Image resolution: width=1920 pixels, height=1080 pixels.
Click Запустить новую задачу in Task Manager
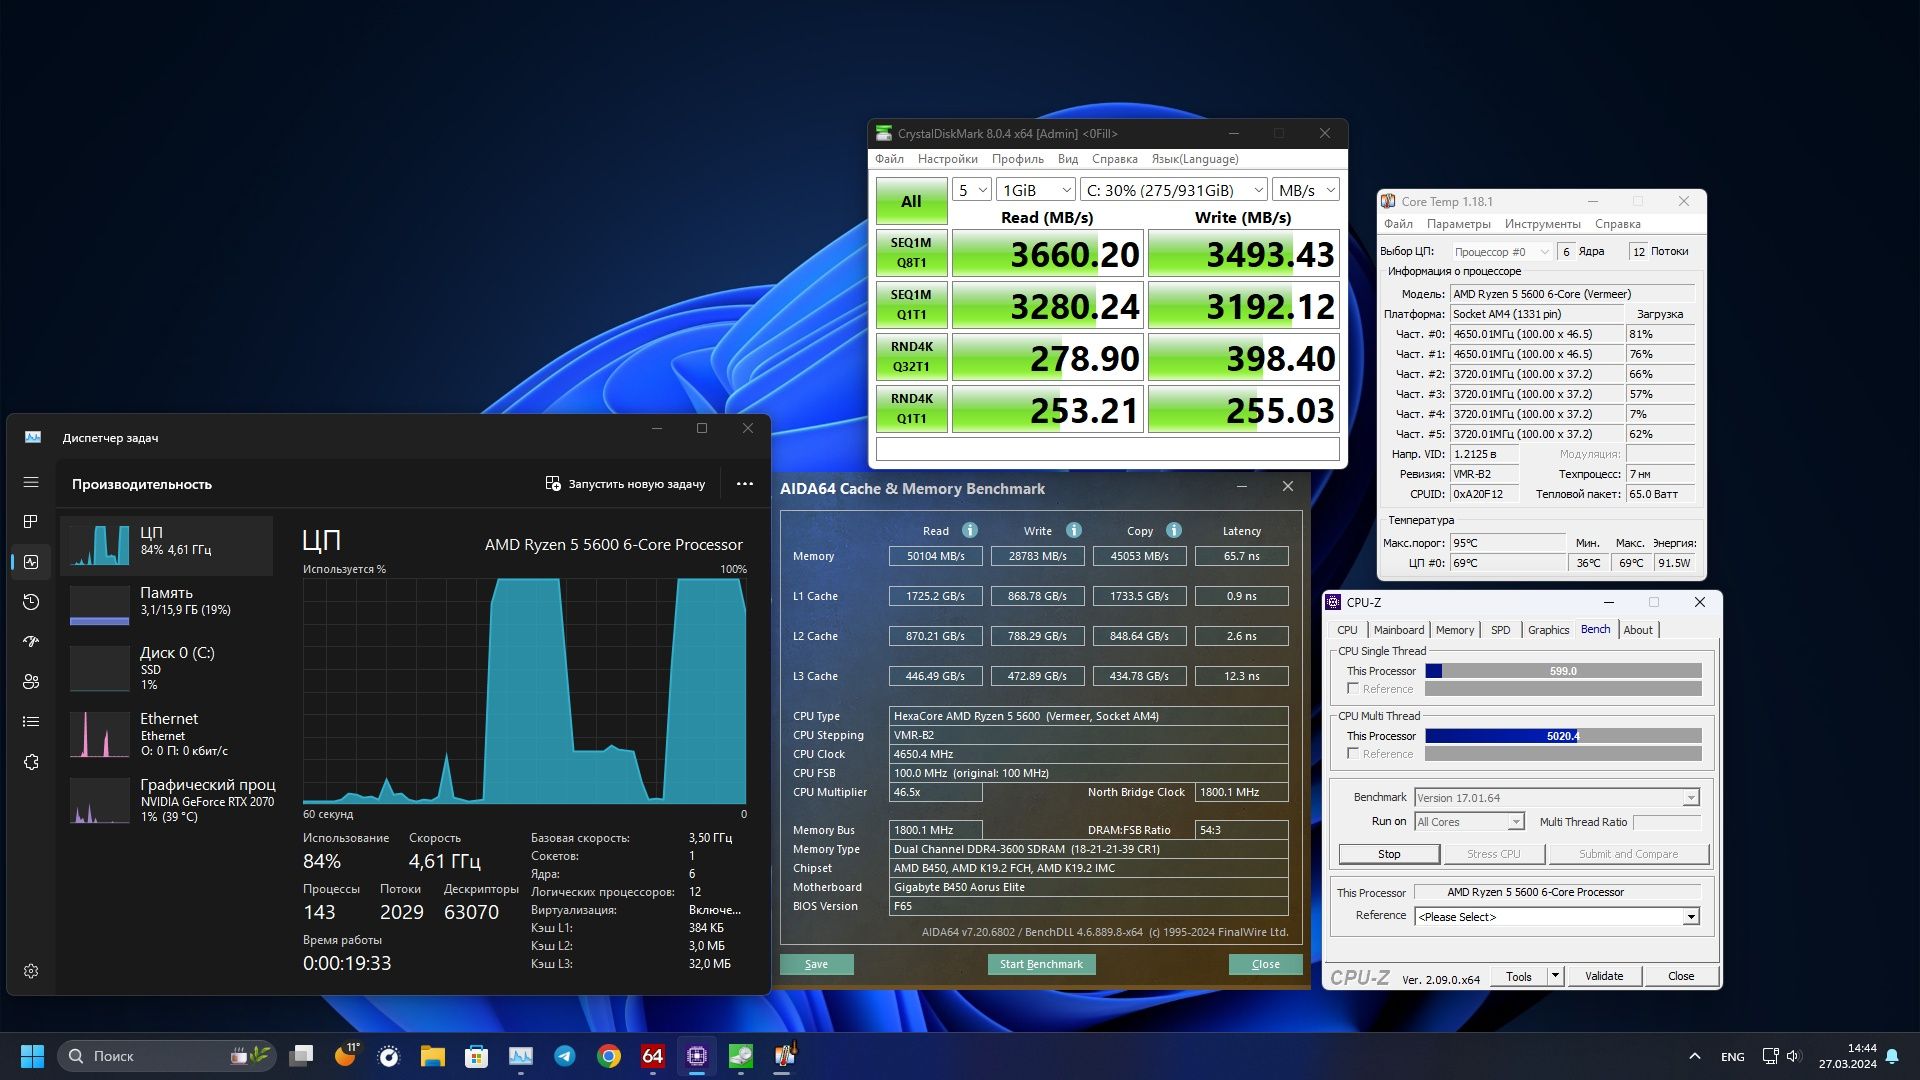625,484
